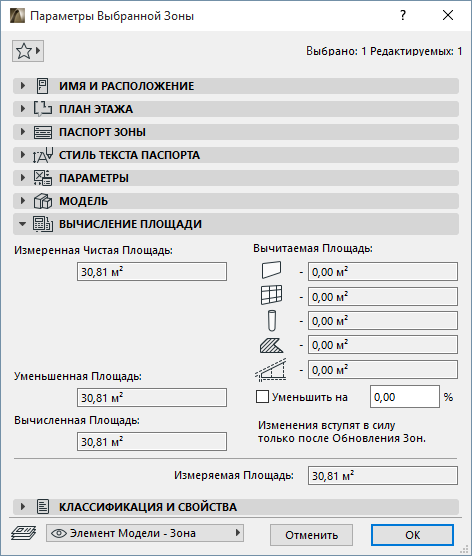472x556 pixels.
Task: Click the column subtracted area field
Action: [x=383, y=321]
